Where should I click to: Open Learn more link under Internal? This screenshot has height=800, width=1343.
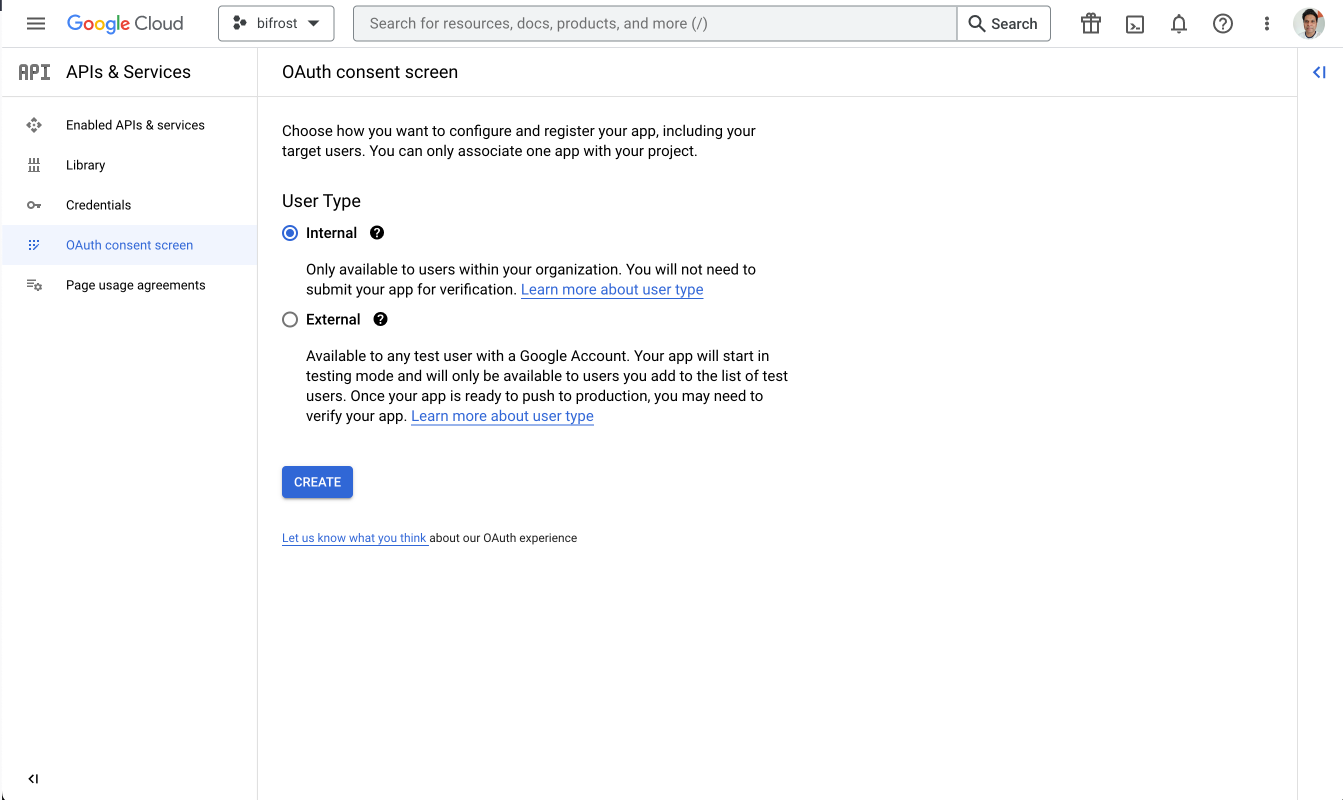tap(612, 290)
